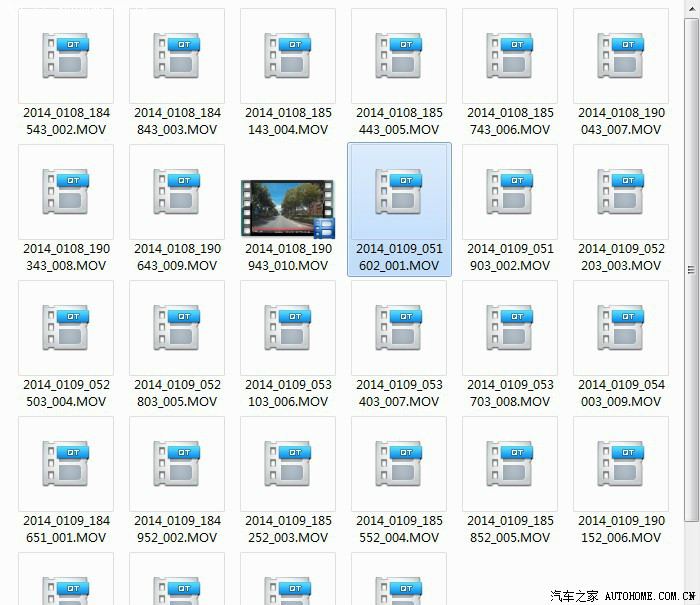Select the 2014_0109_054003_009.MOV file icon

(x=621, y=328)
